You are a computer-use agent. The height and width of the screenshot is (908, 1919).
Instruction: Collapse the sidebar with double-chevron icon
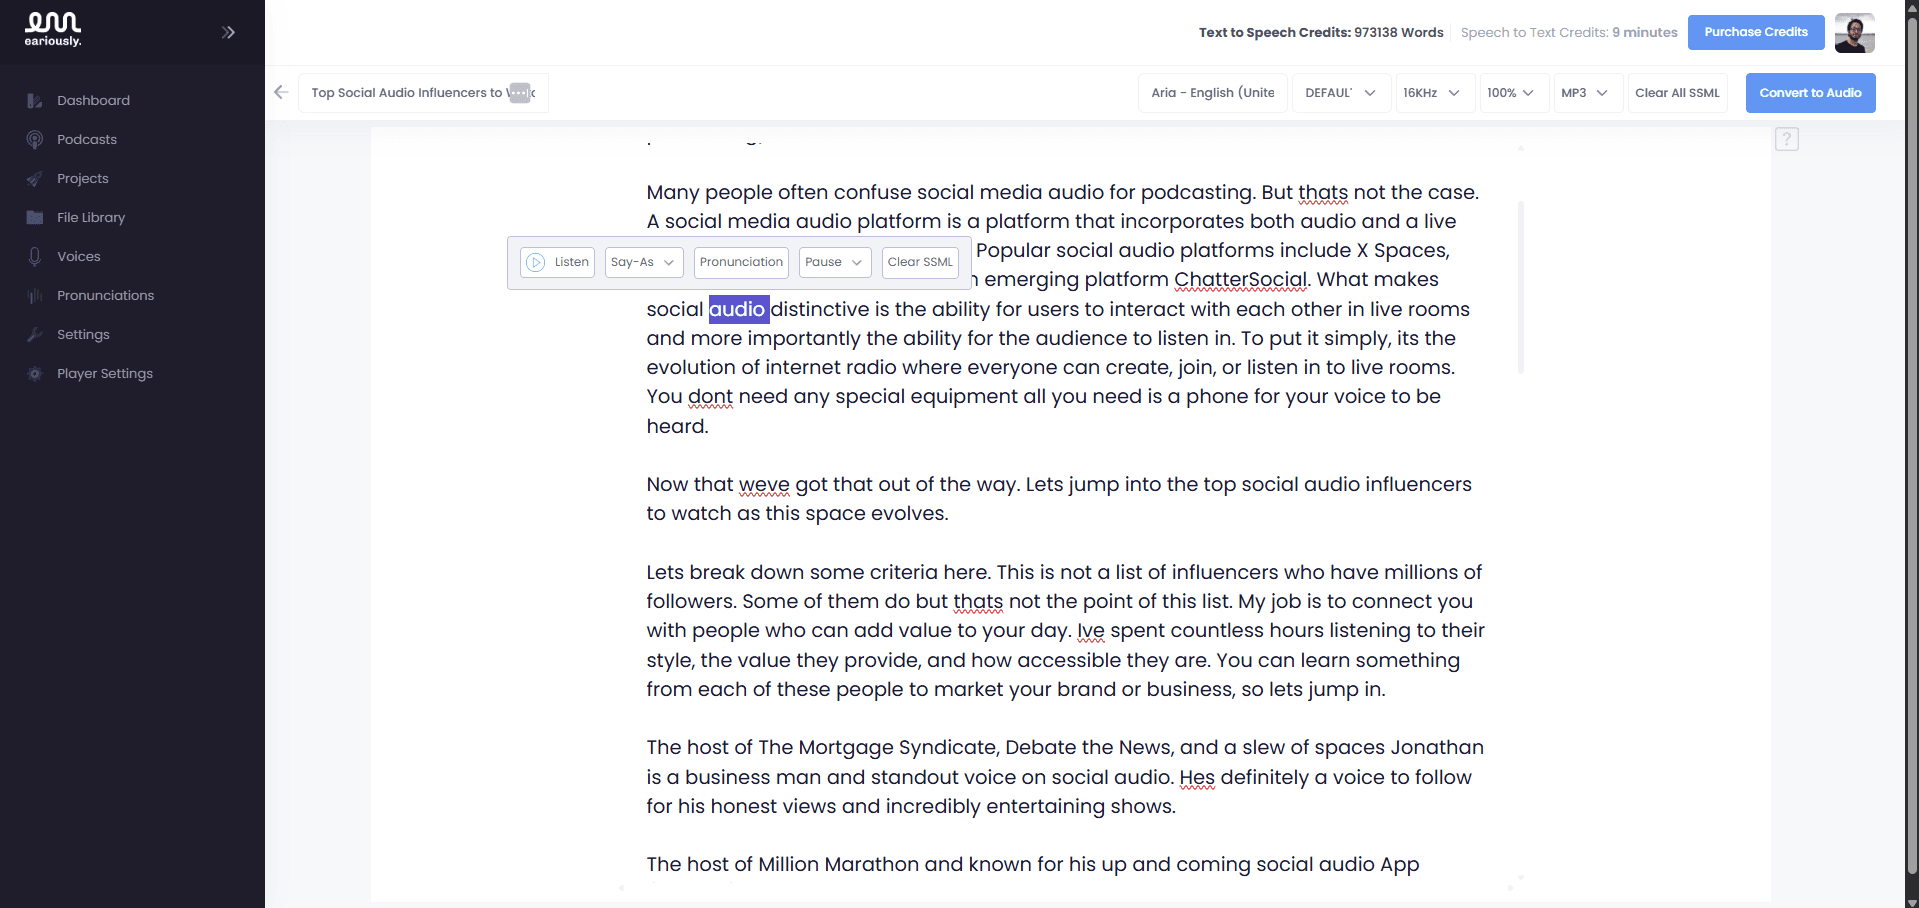[x=228, y=32]
